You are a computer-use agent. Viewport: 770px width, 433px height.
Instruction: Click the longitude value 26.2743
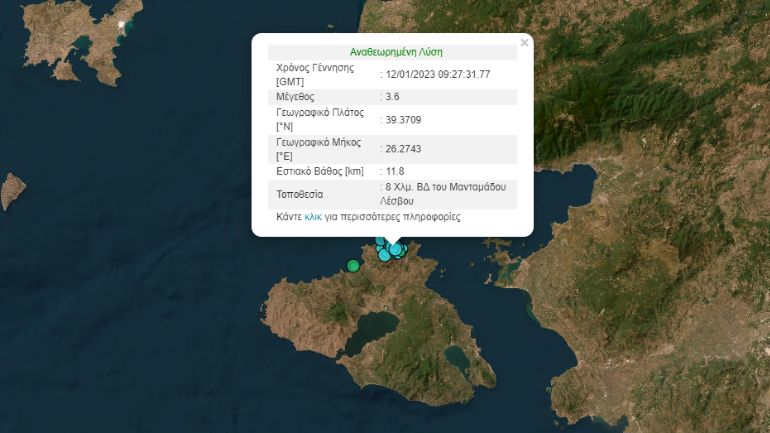pos(403,149)
